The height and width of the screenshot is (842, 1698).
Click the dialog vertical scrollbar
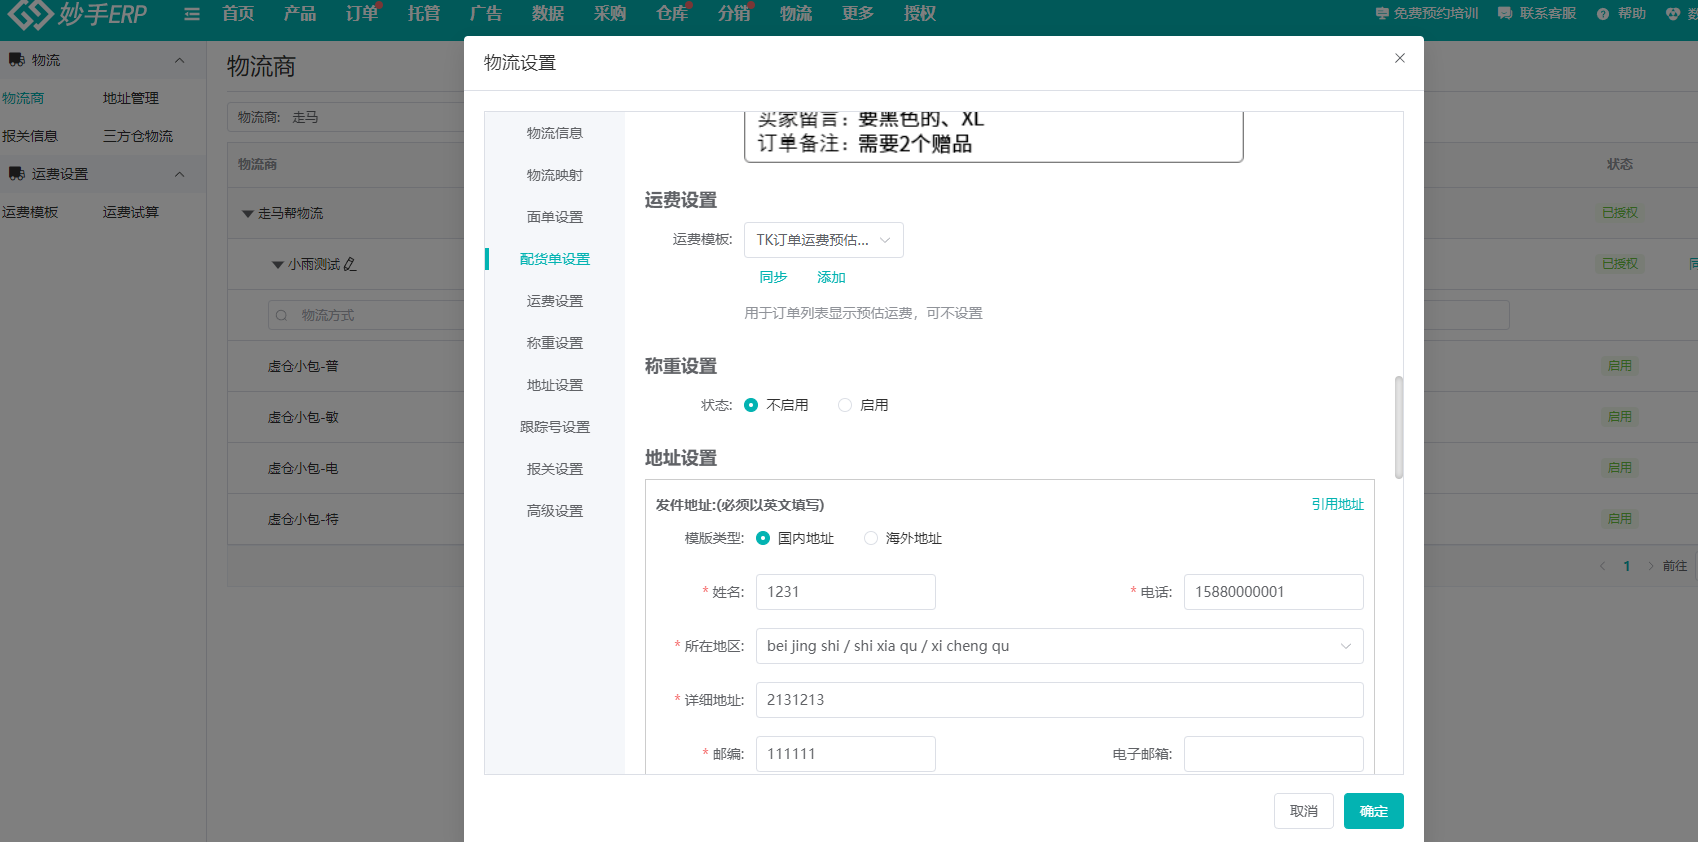coord(1398,427)
